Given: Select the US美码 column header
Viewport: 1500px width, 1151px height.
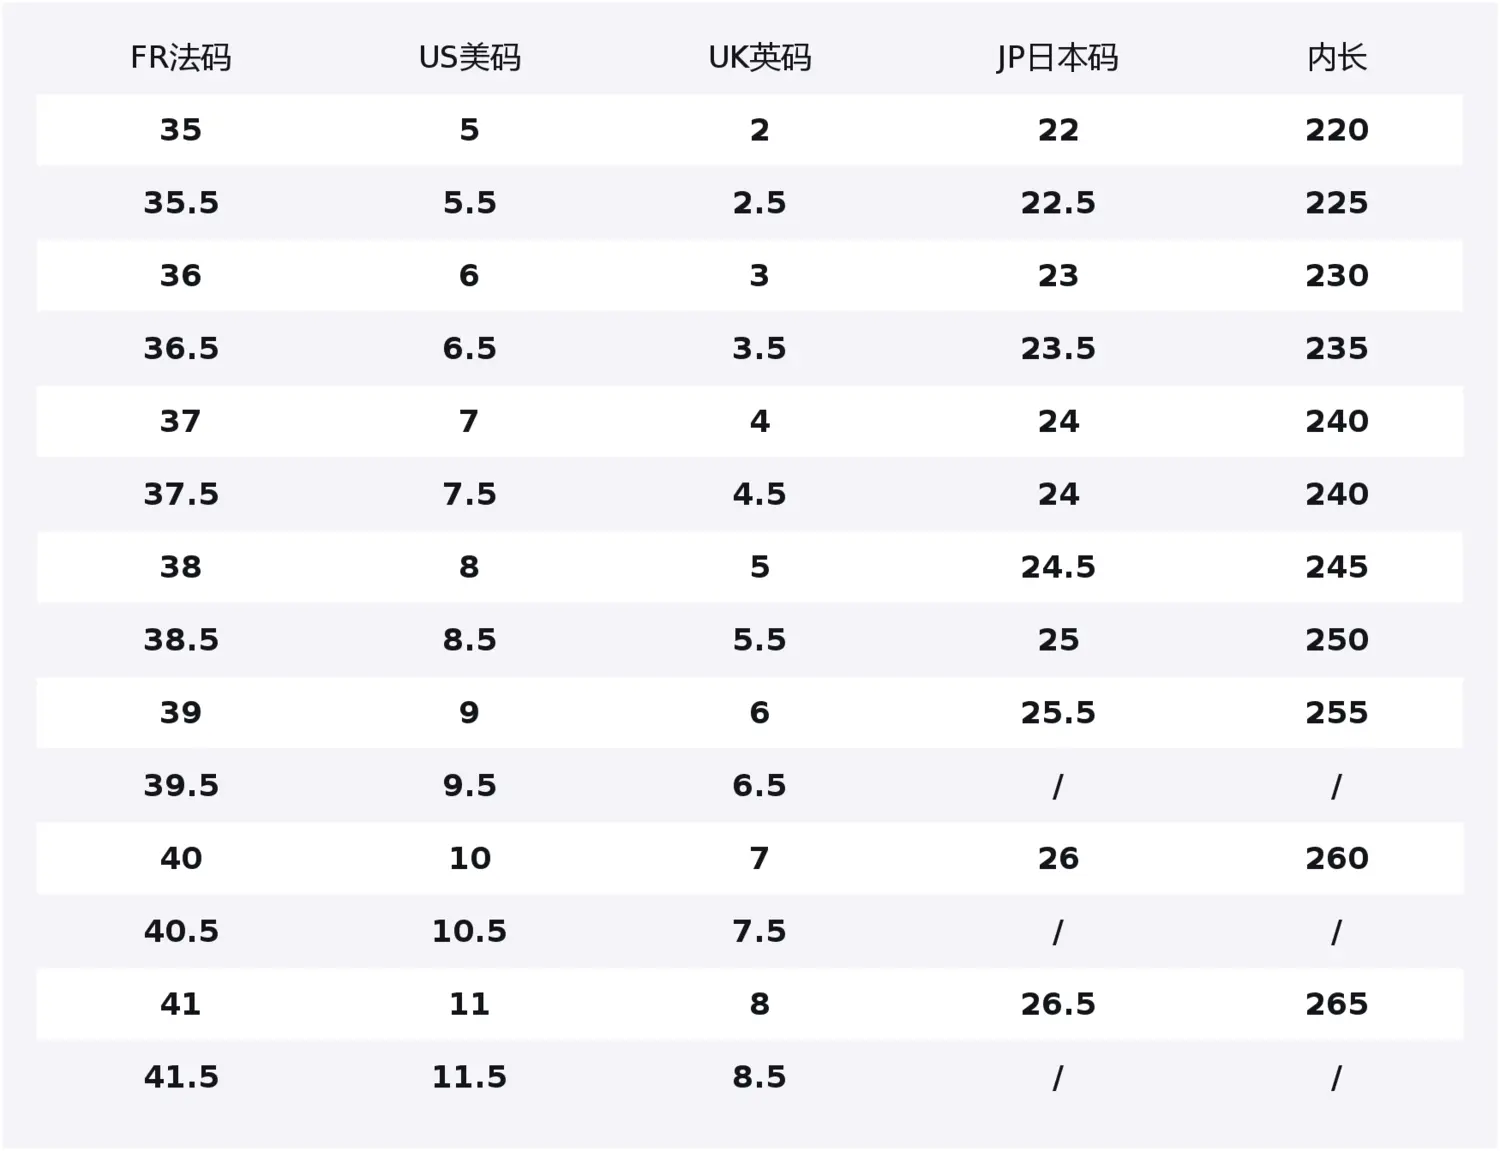Looking at the screenshot, I should point(470,58).
